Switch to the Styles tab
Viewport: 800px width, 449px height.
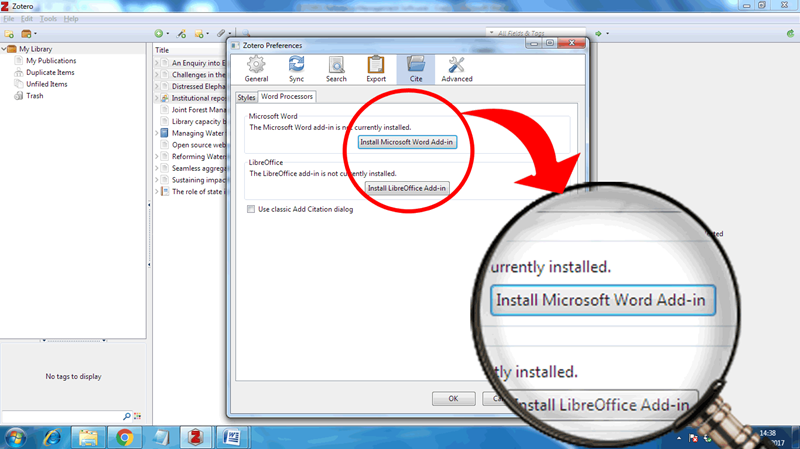[246, 97]
